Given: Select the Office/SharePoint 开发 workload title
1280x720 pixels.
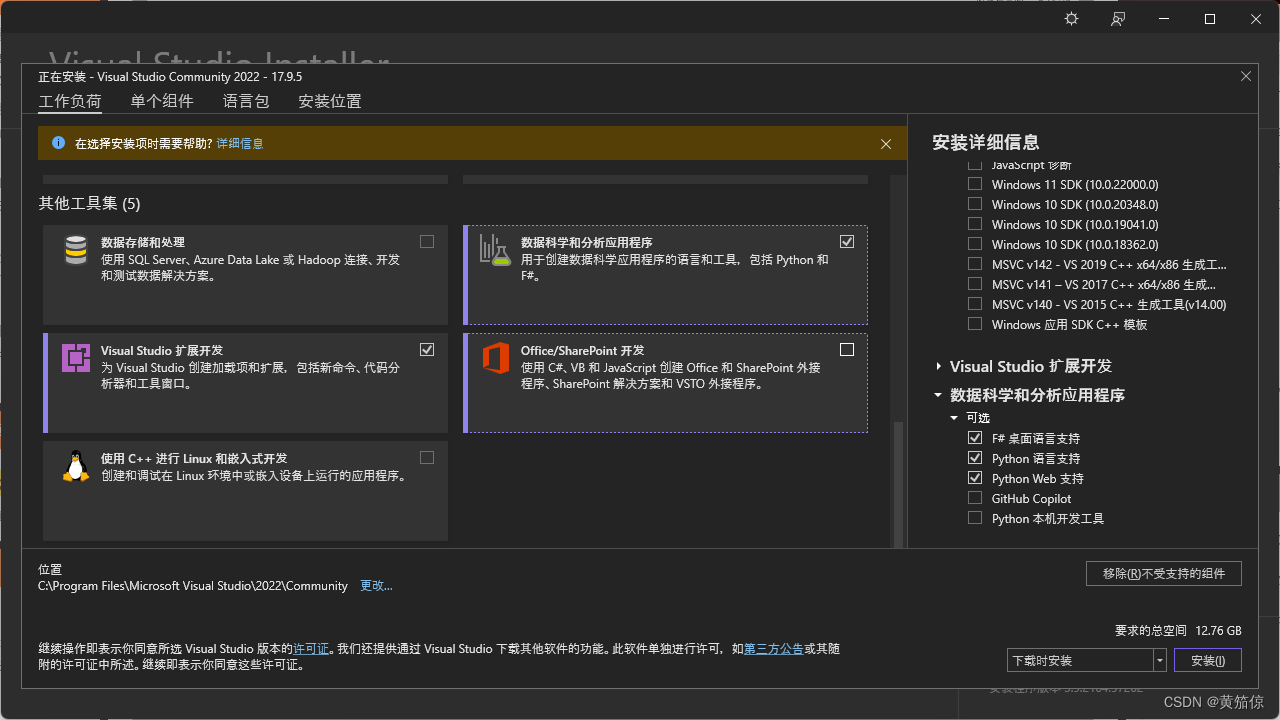Looking at the screenshot, I should [583, 350].
